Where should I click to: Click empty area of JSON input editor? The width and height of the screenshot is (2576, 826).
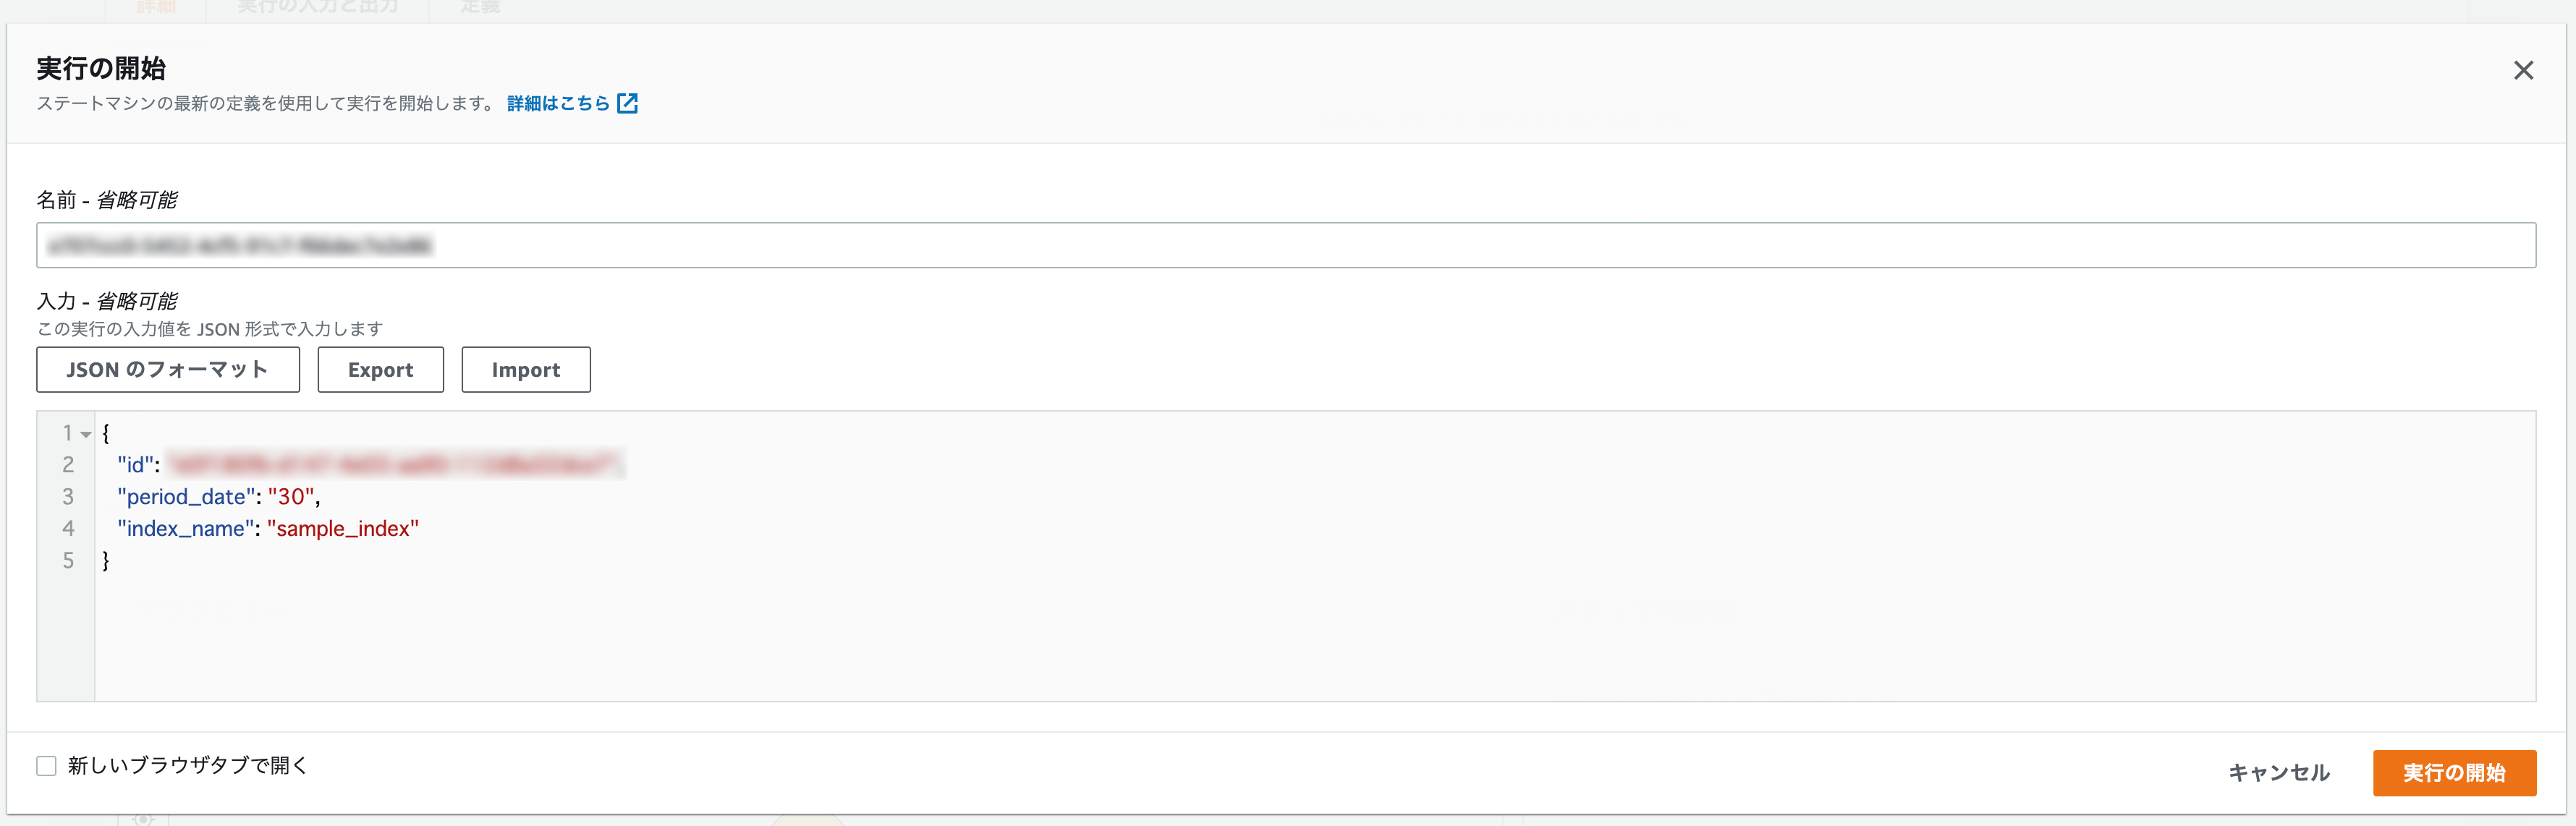coord(1300,640)
